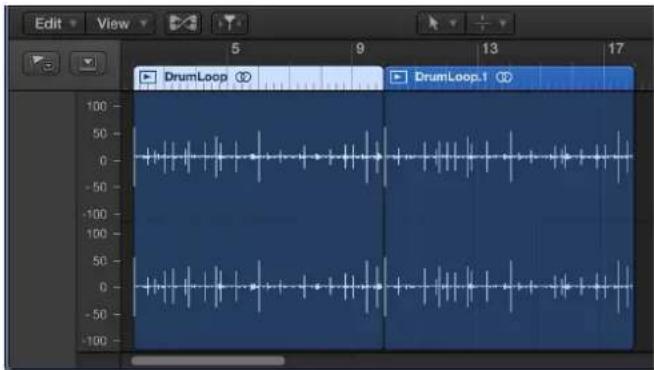Click bar 13 on the ruler
The height and width of the screenshot is (370, 654).
pyautogui.click(x=490, y=49)
